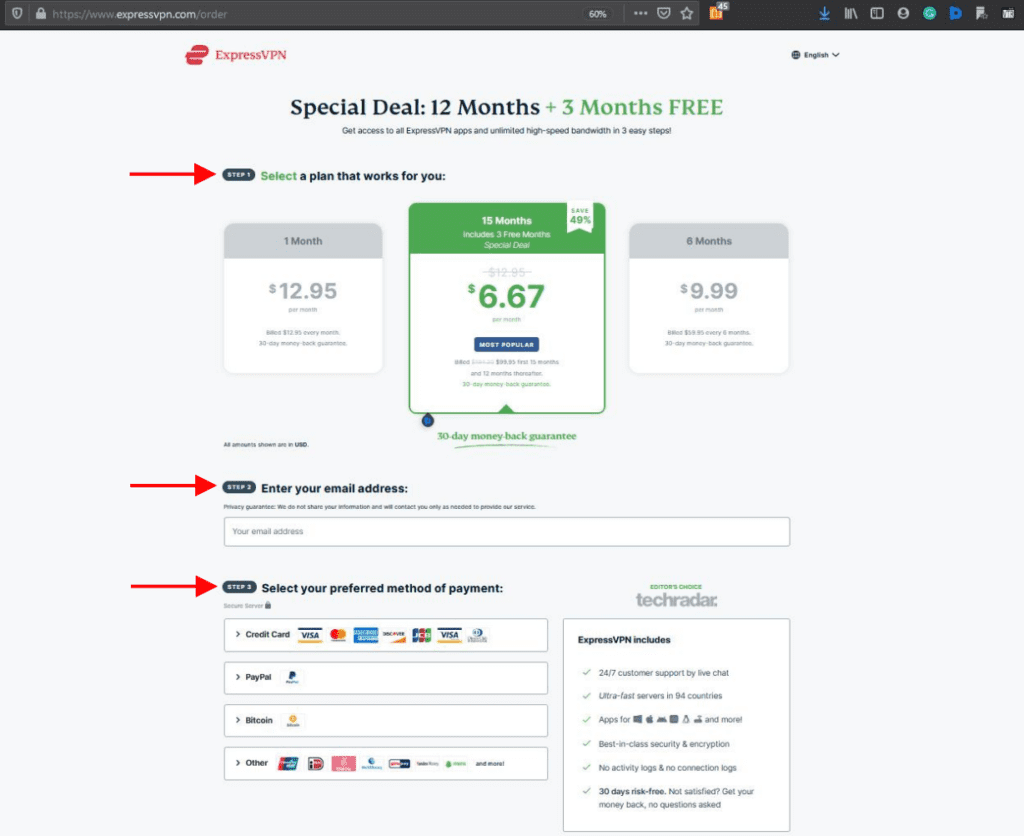Click the 30-day money-back guarantee text
The width and height of the screenshot is (1024, 836).
click(506, 436)
